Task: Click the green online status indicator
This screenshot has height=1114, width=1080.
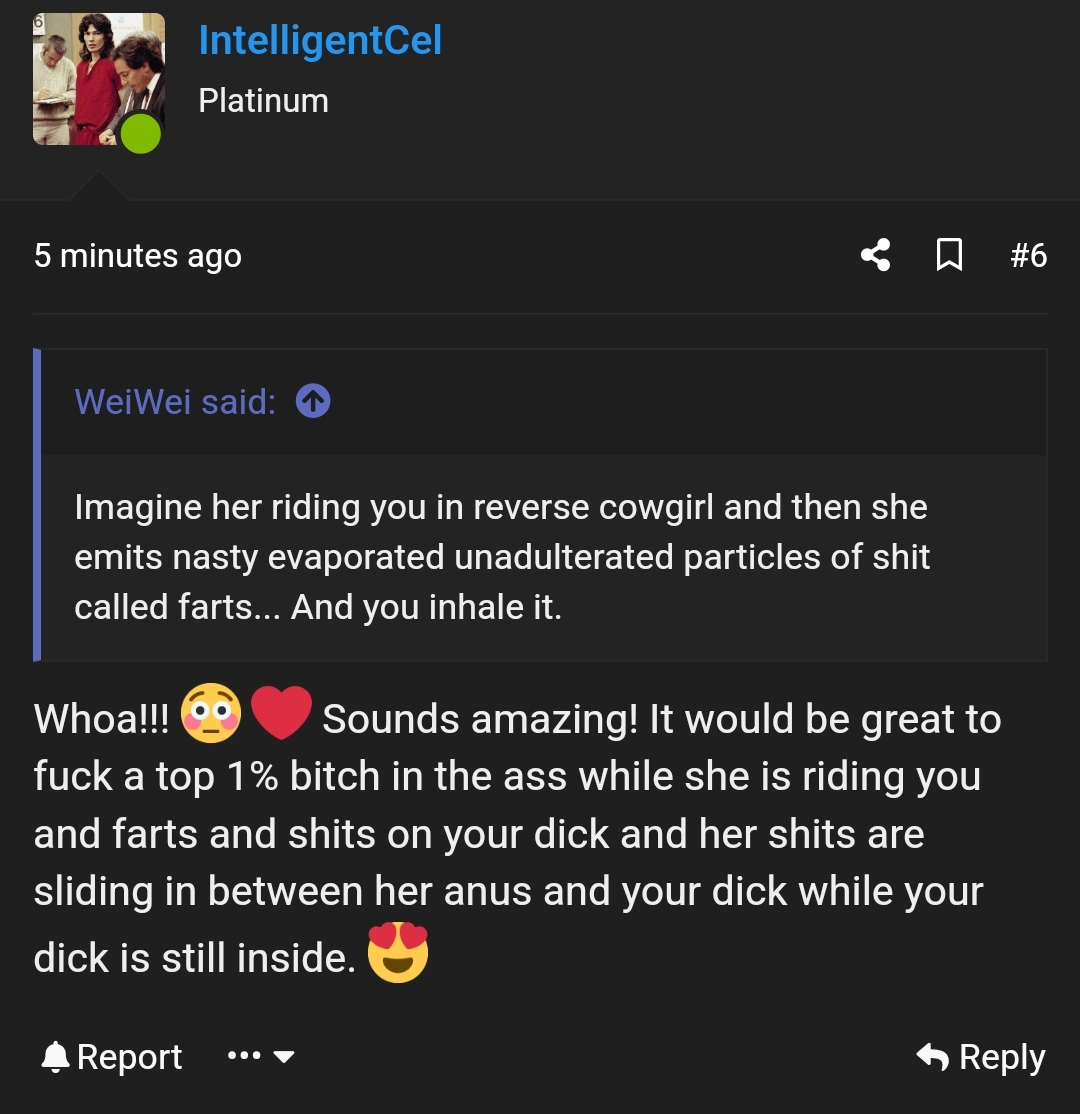Action: (140, 133)
